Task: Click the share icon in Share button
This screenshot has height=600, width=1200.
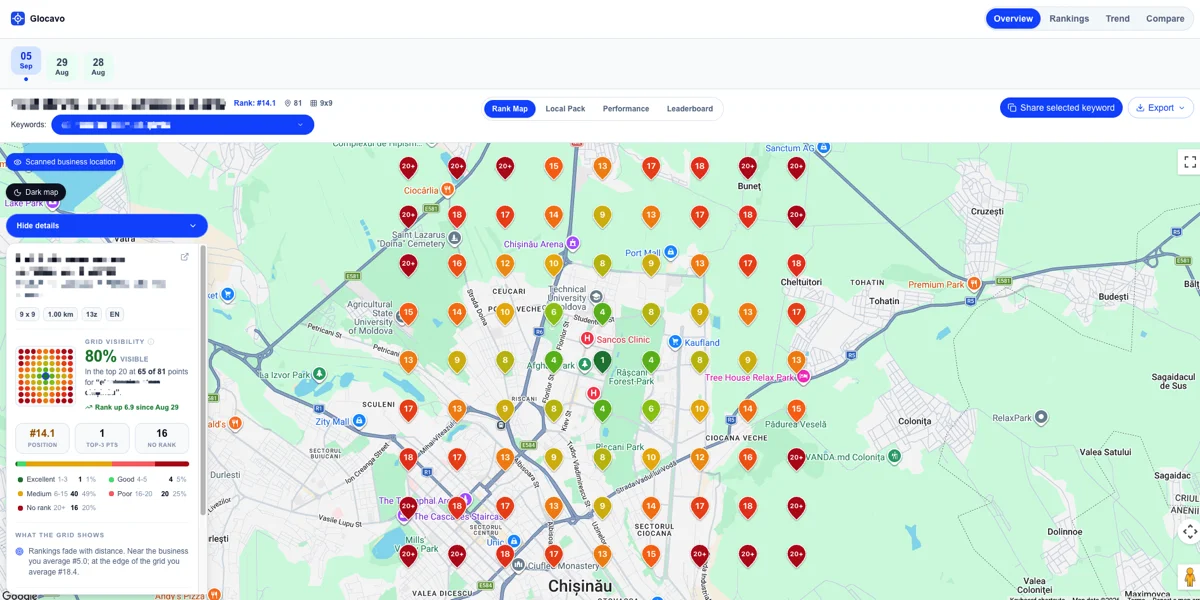Action: tap(1012, 108)
